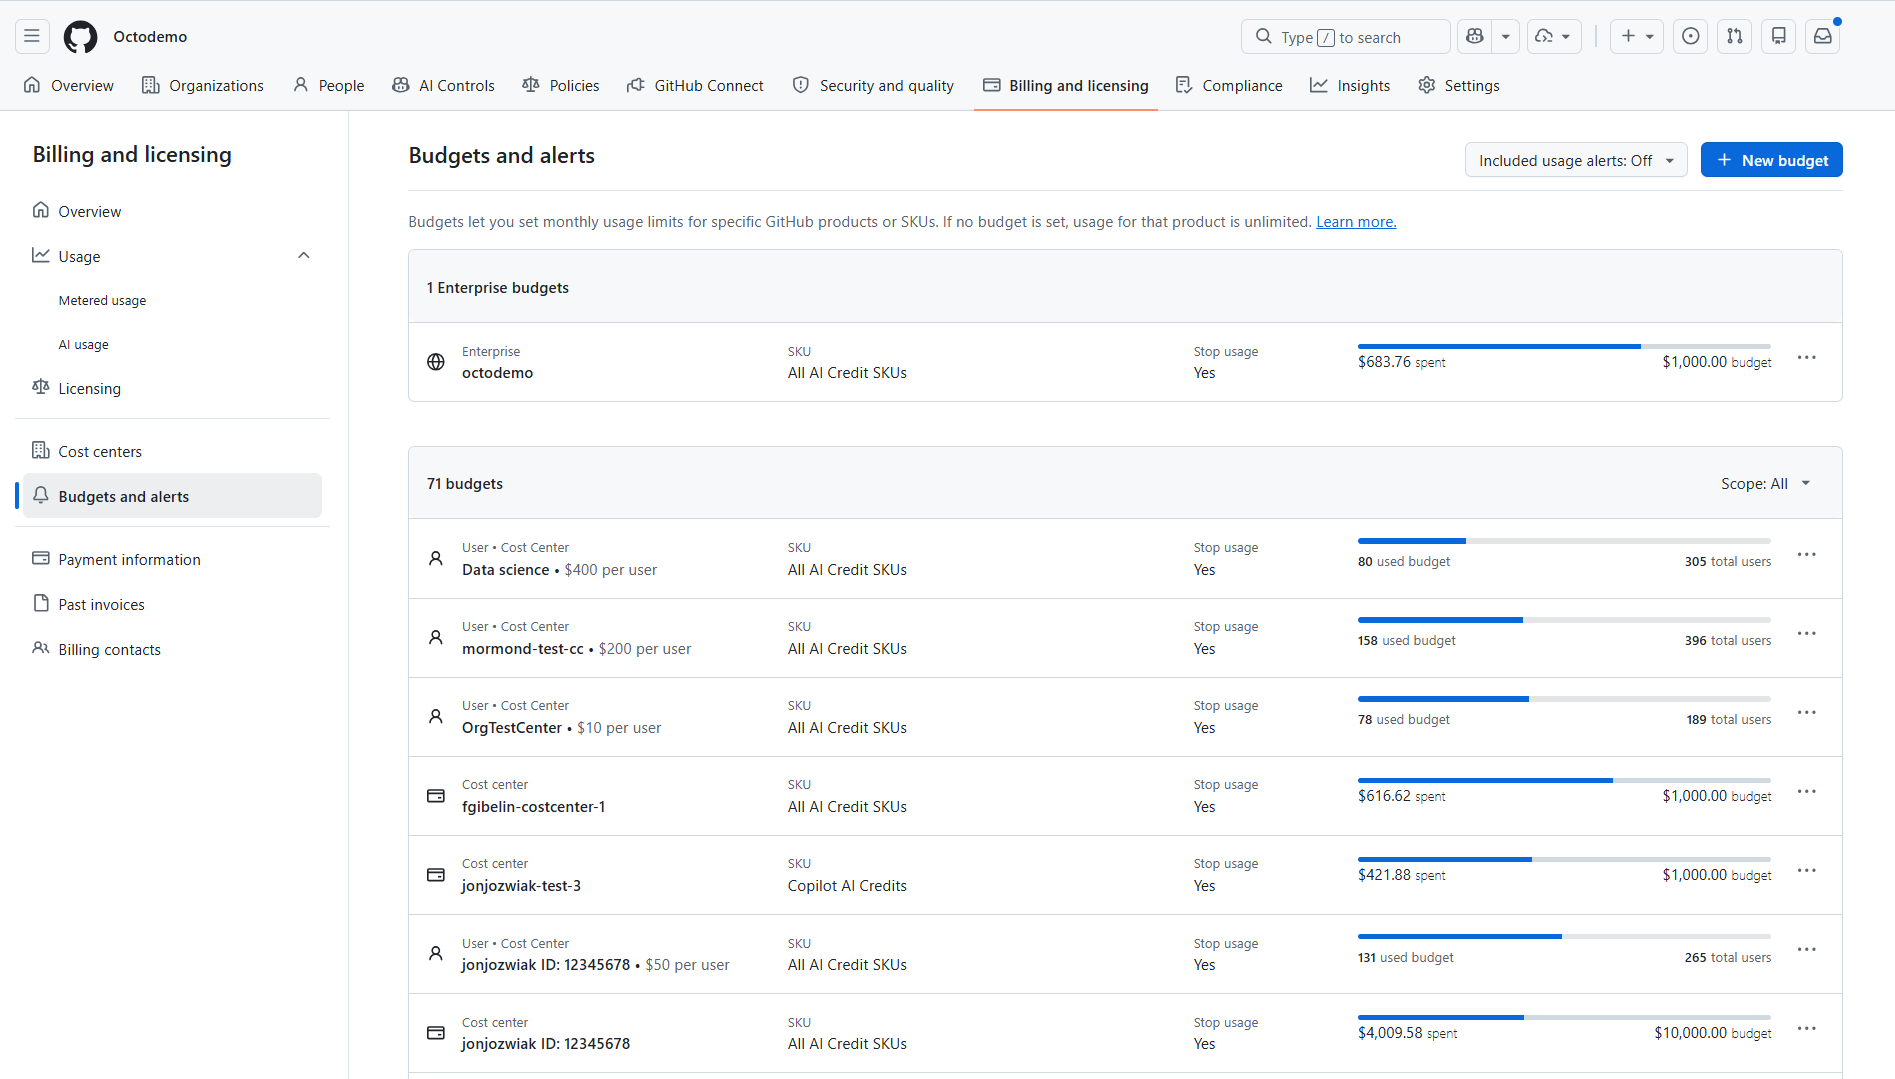Open the Copilot dropdown arrow in header
Viewport: 1895px width, 1079px height.
(1506, 37)
